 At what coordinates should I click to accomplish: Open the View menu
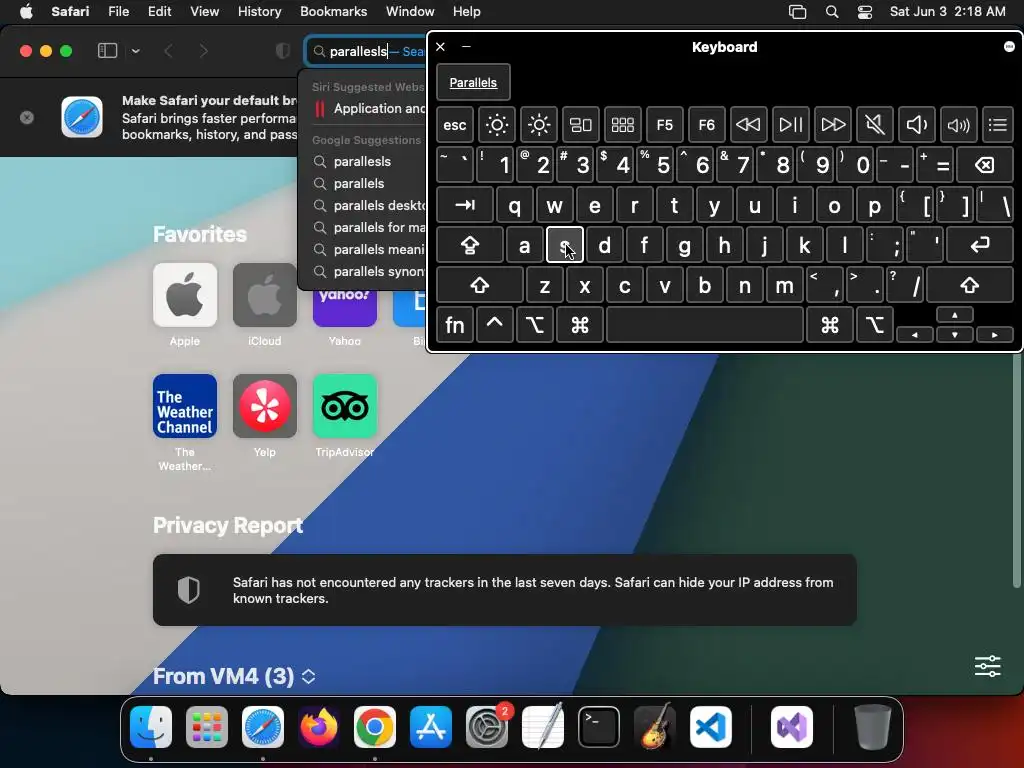pos(204,12)
